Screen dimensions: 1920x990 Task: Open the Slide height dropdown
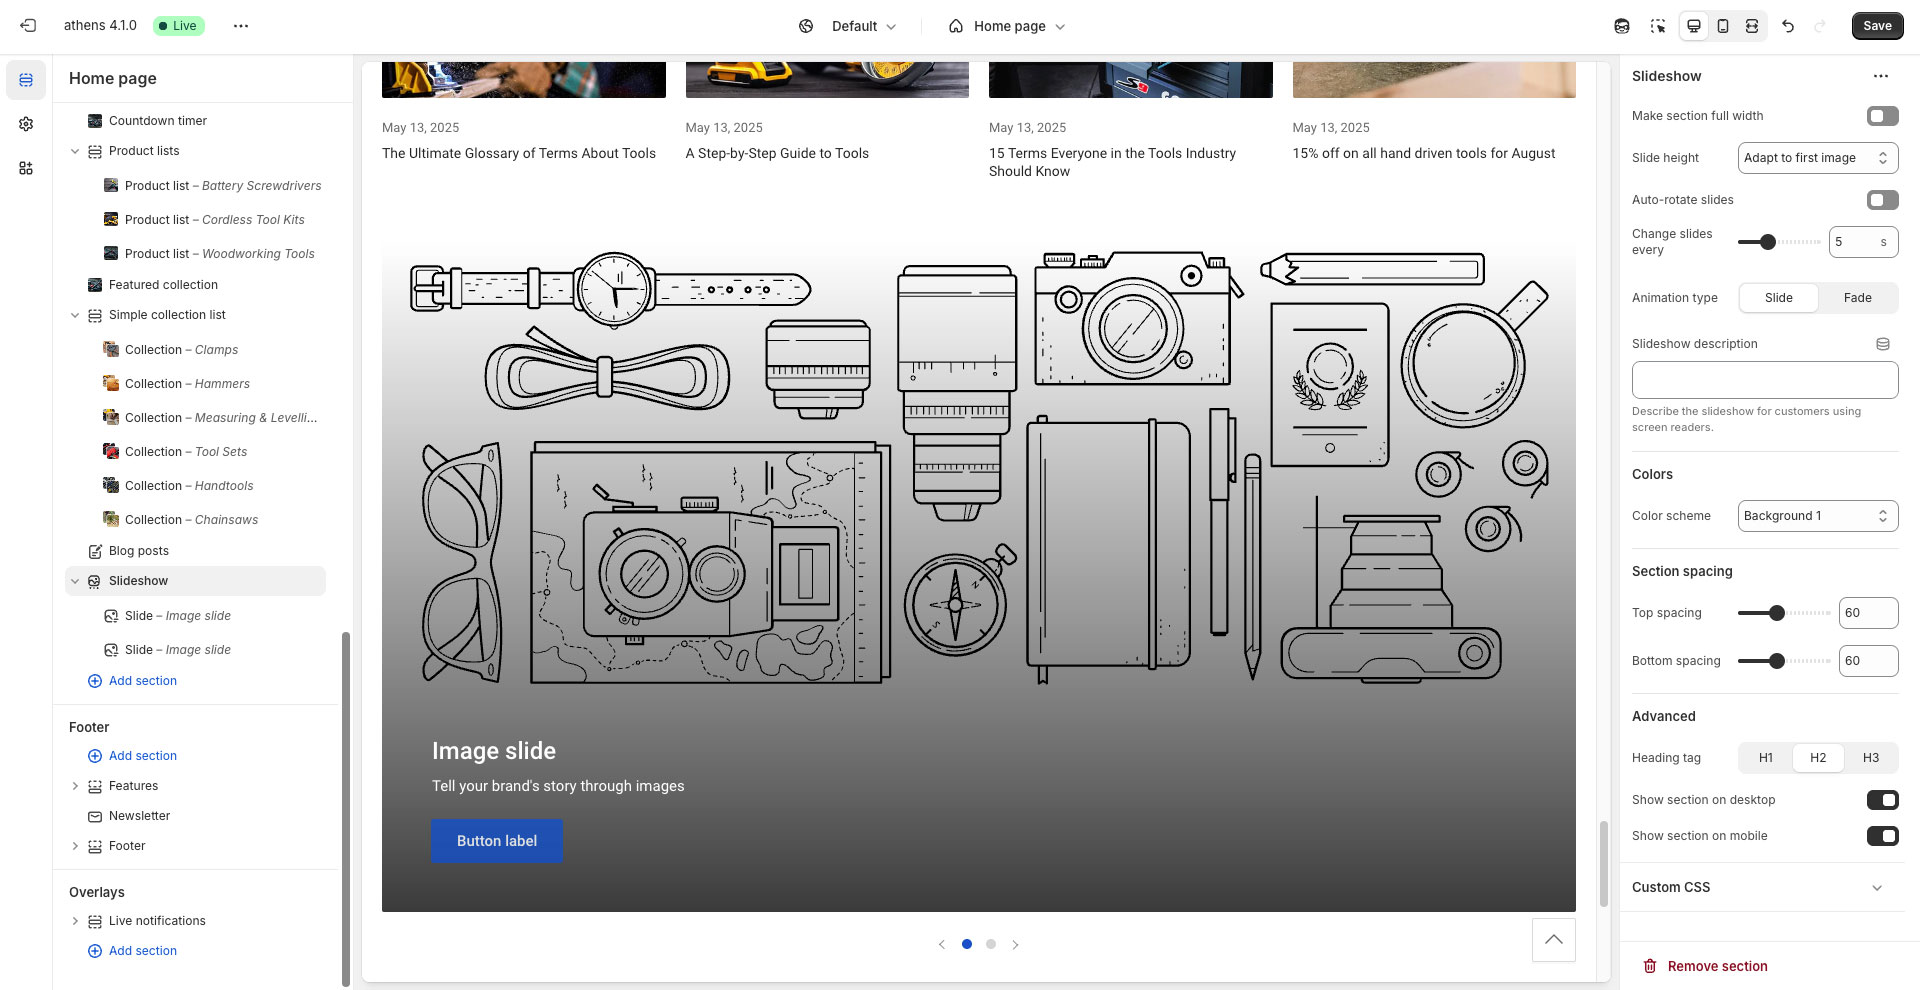1818,158
